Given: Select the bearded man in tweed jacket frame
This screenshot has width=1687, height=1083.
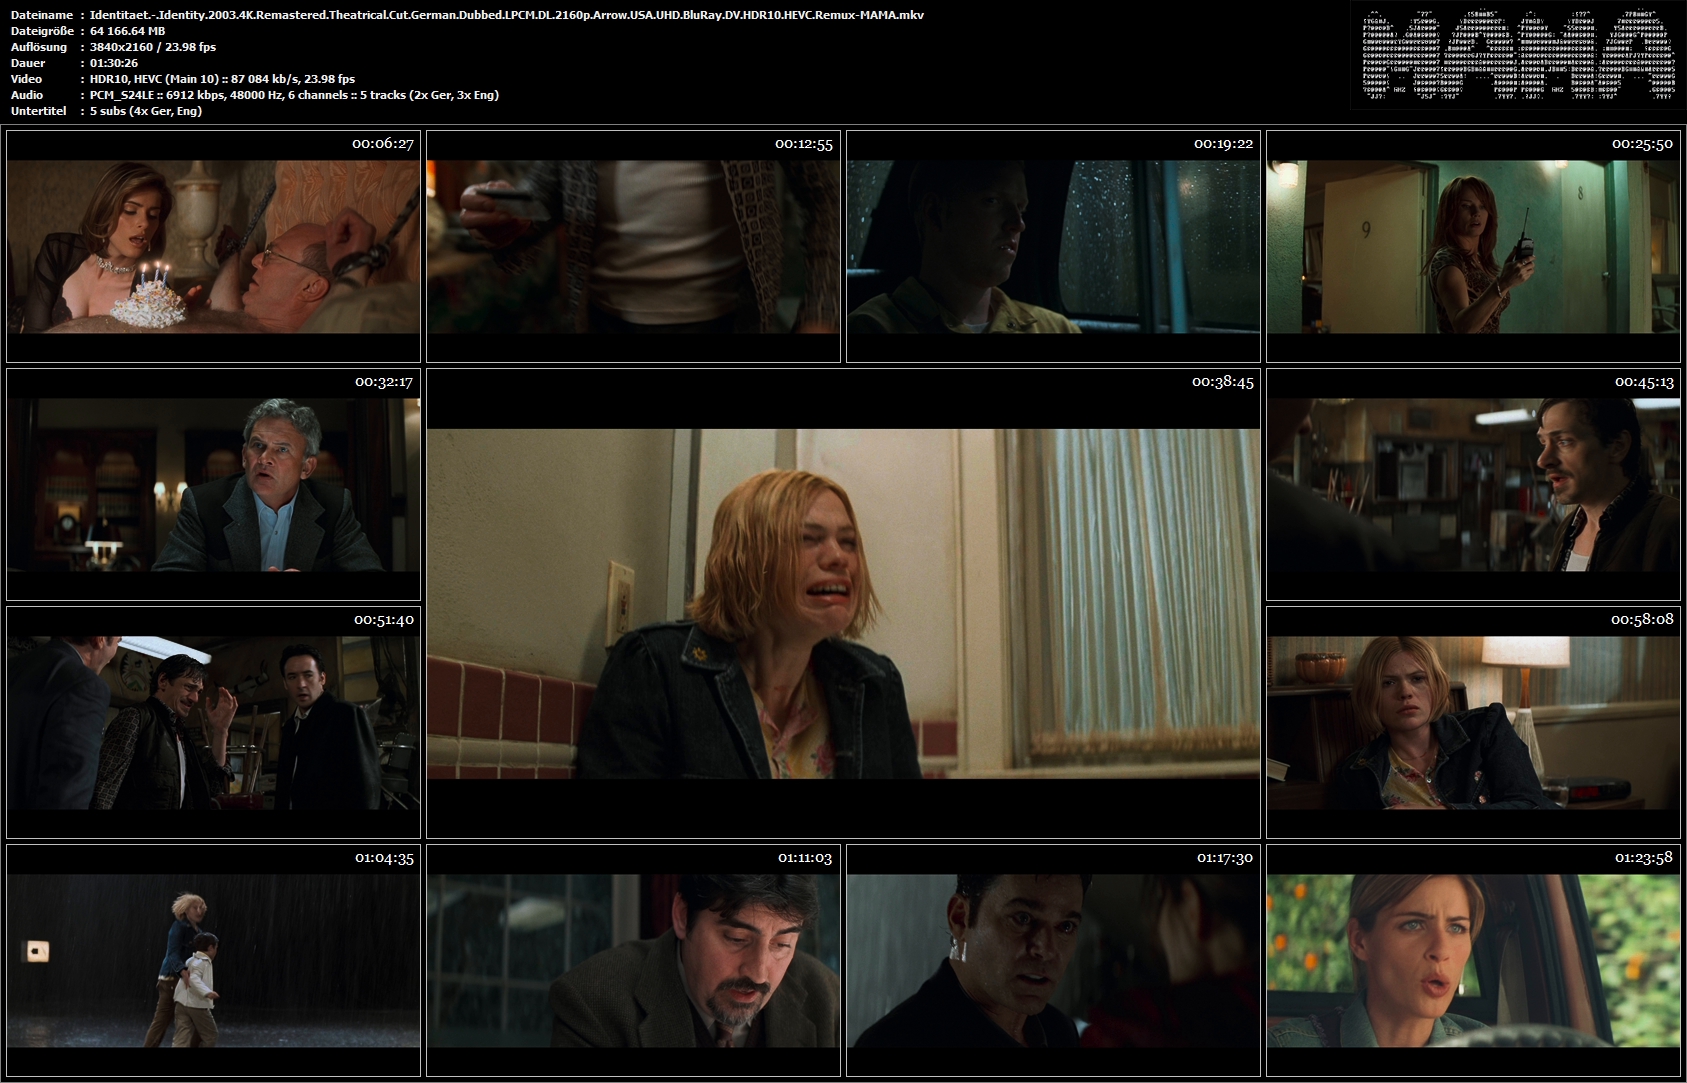Looking at the screenshot, I should pyautogui.click(x=633, y=961).
